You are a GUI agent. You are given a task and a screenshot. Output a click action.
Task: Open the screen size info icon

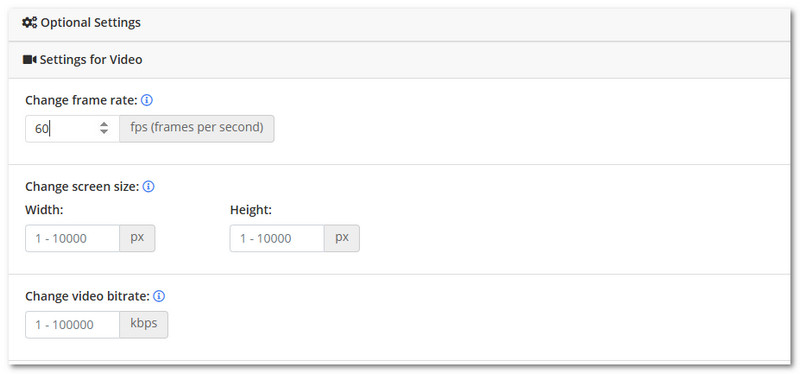(x=148, y=187)
